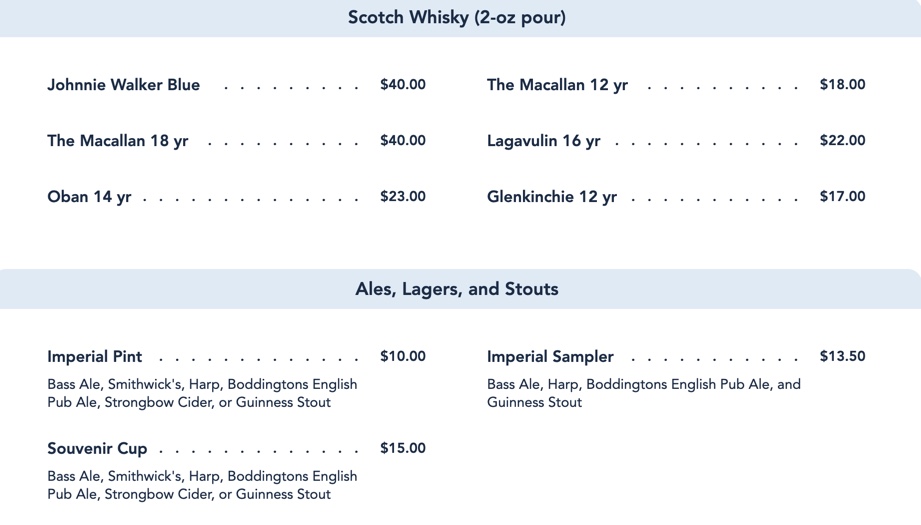Click the $13.50 price
The height and width of the screenshot is (525, 921).
[842, 357]
